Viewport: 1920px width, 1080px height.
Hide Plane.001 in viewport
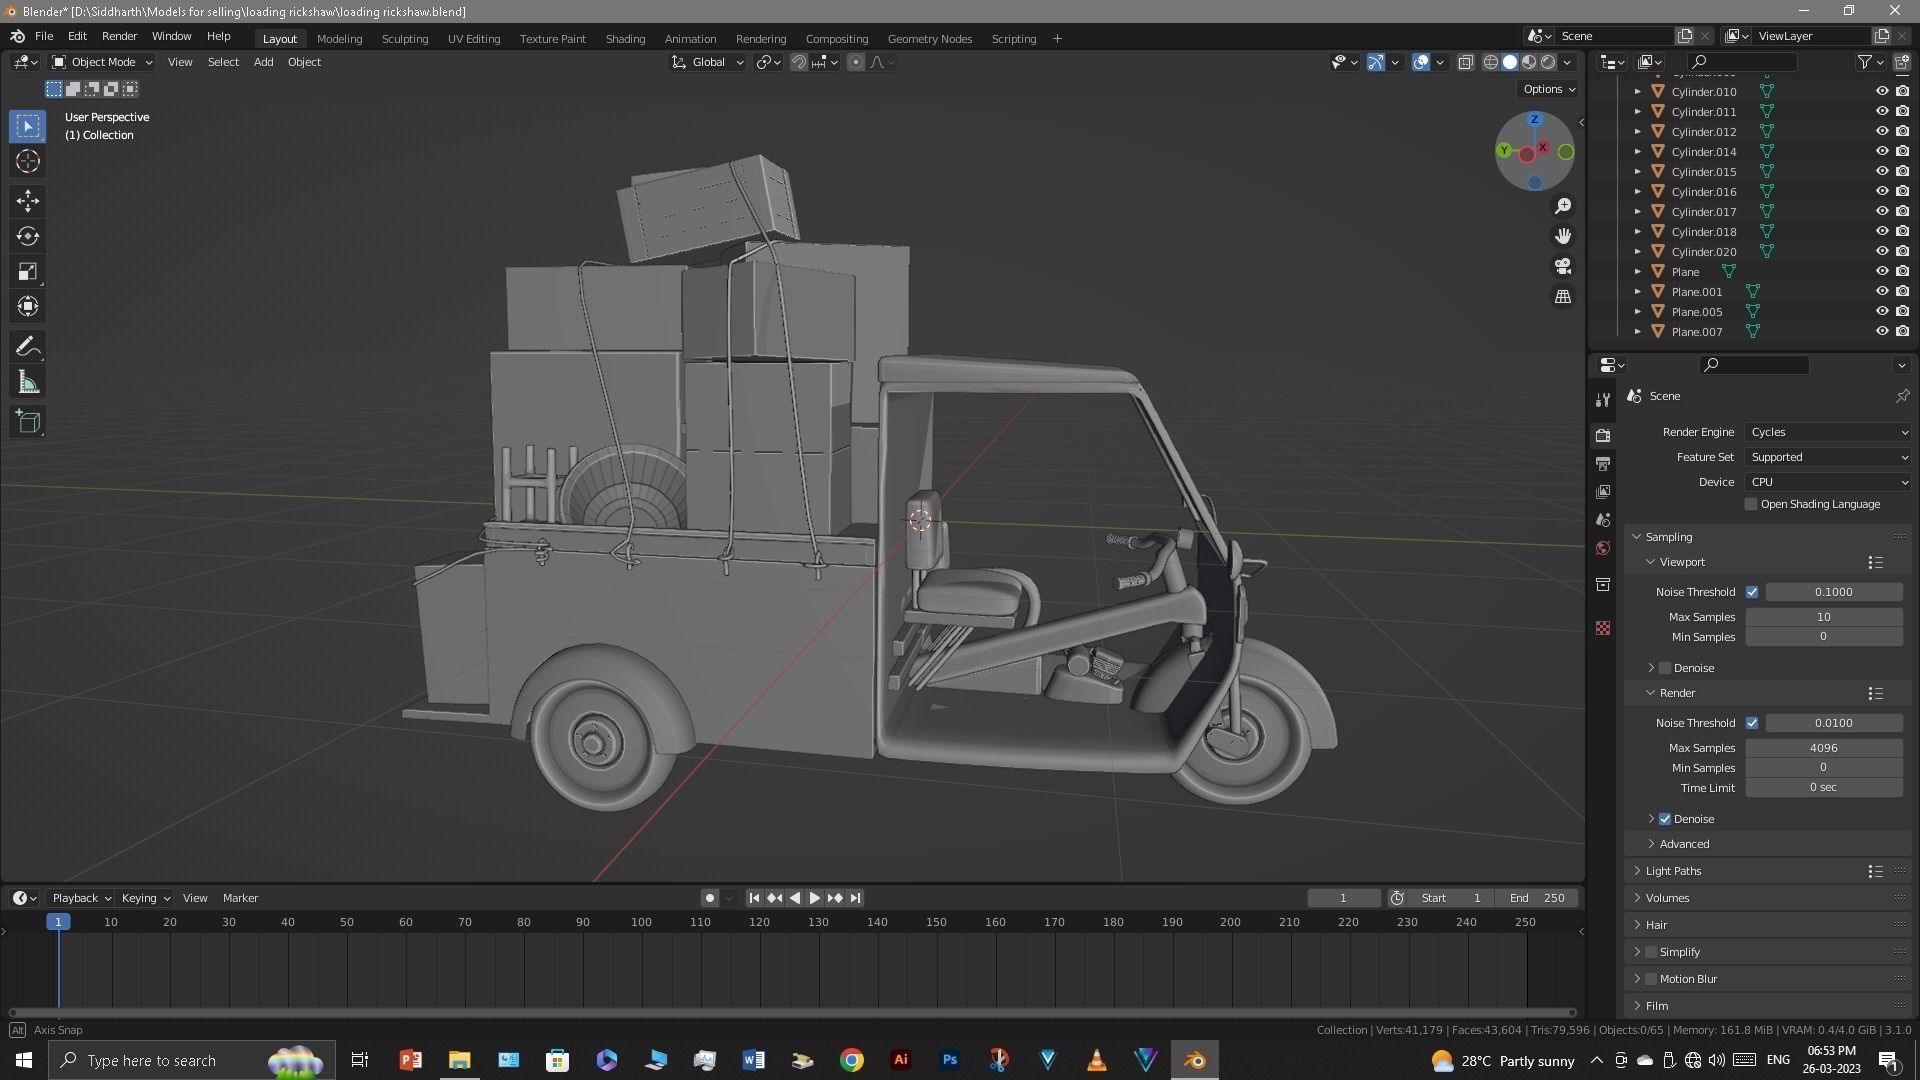click(1881, 291)
